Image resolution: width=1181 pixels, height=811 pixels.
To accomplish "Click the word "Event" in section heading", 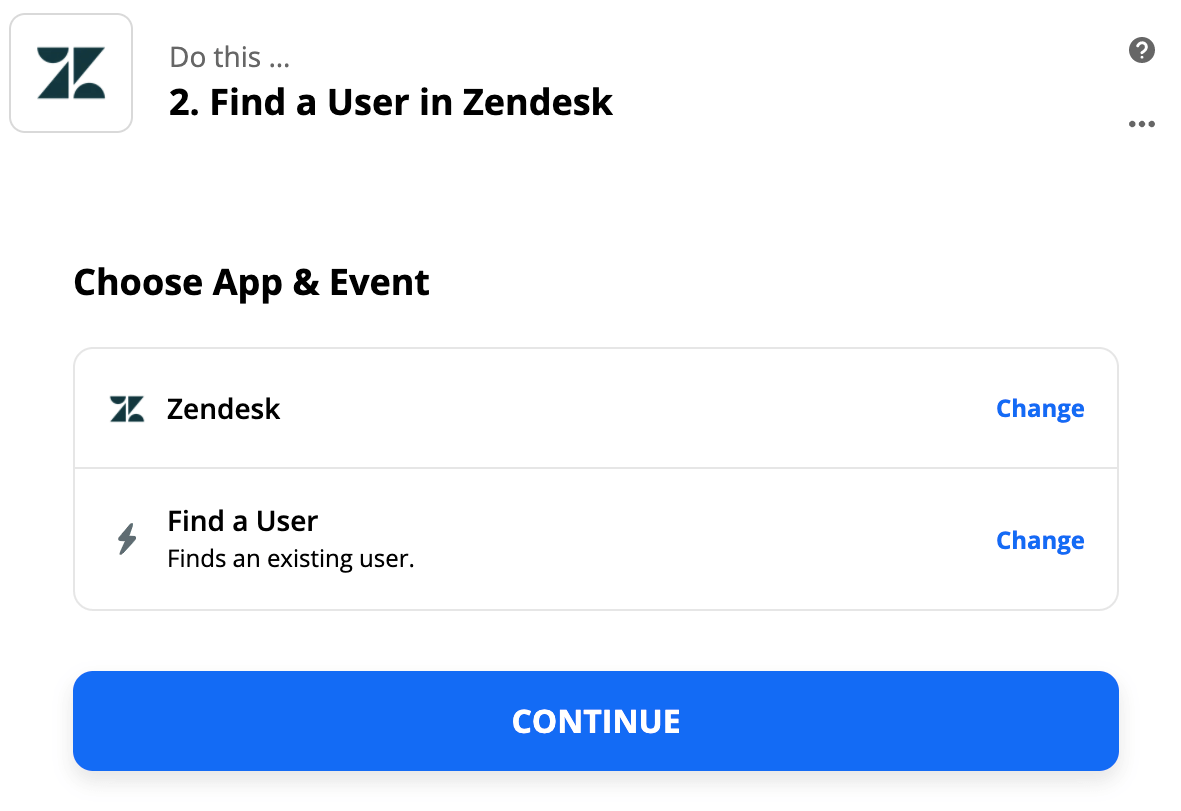I will tap(379, 283).
